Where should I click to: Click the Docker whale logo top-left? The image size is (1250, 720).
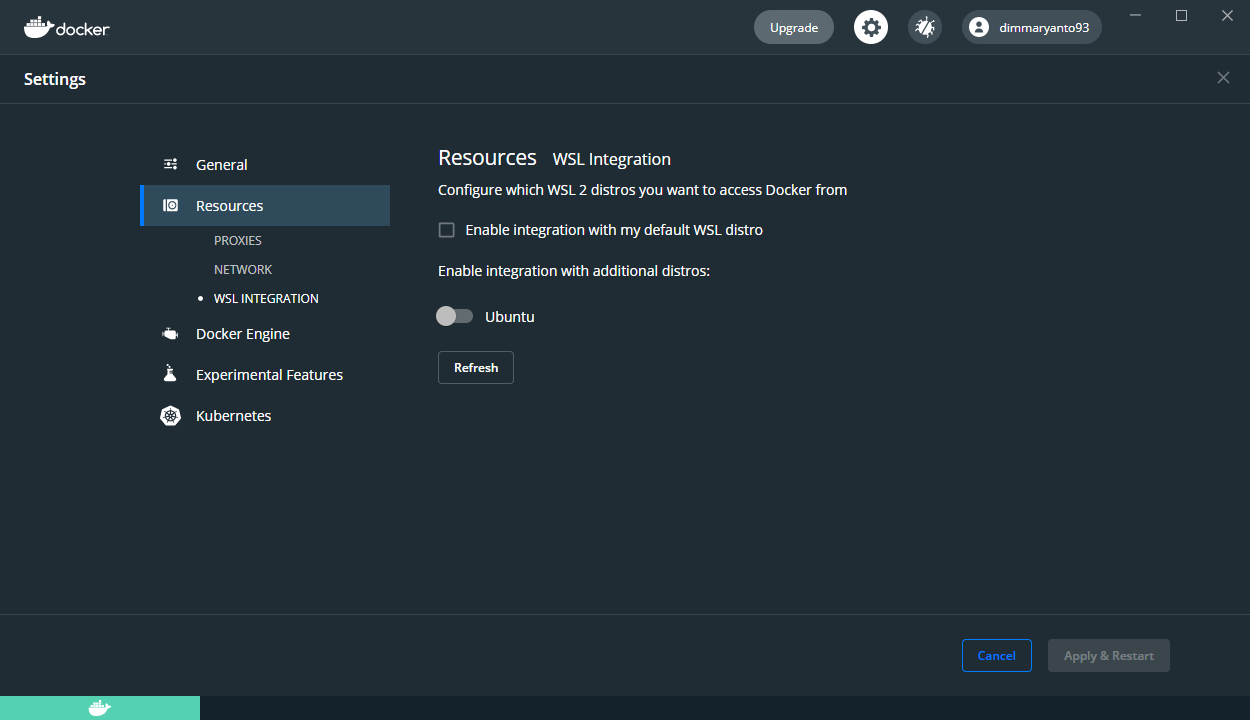tap(40, 28)
